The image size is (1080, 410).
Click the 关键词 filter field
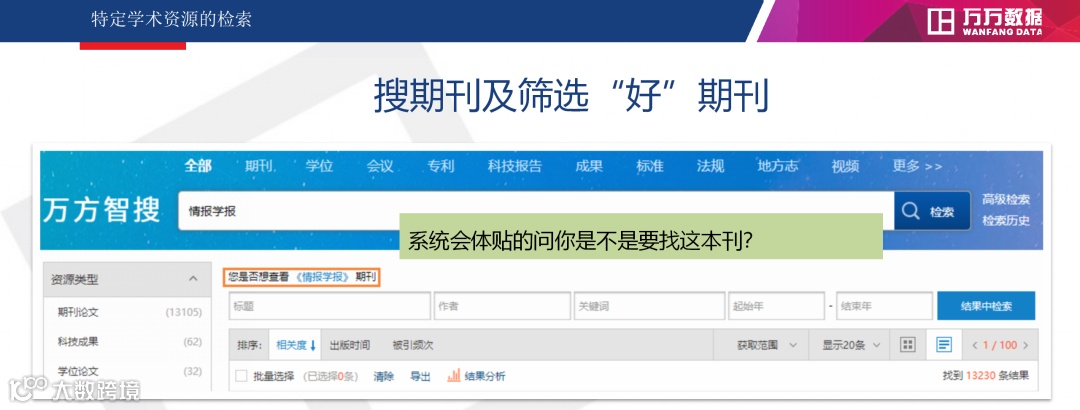click(650, 306)
